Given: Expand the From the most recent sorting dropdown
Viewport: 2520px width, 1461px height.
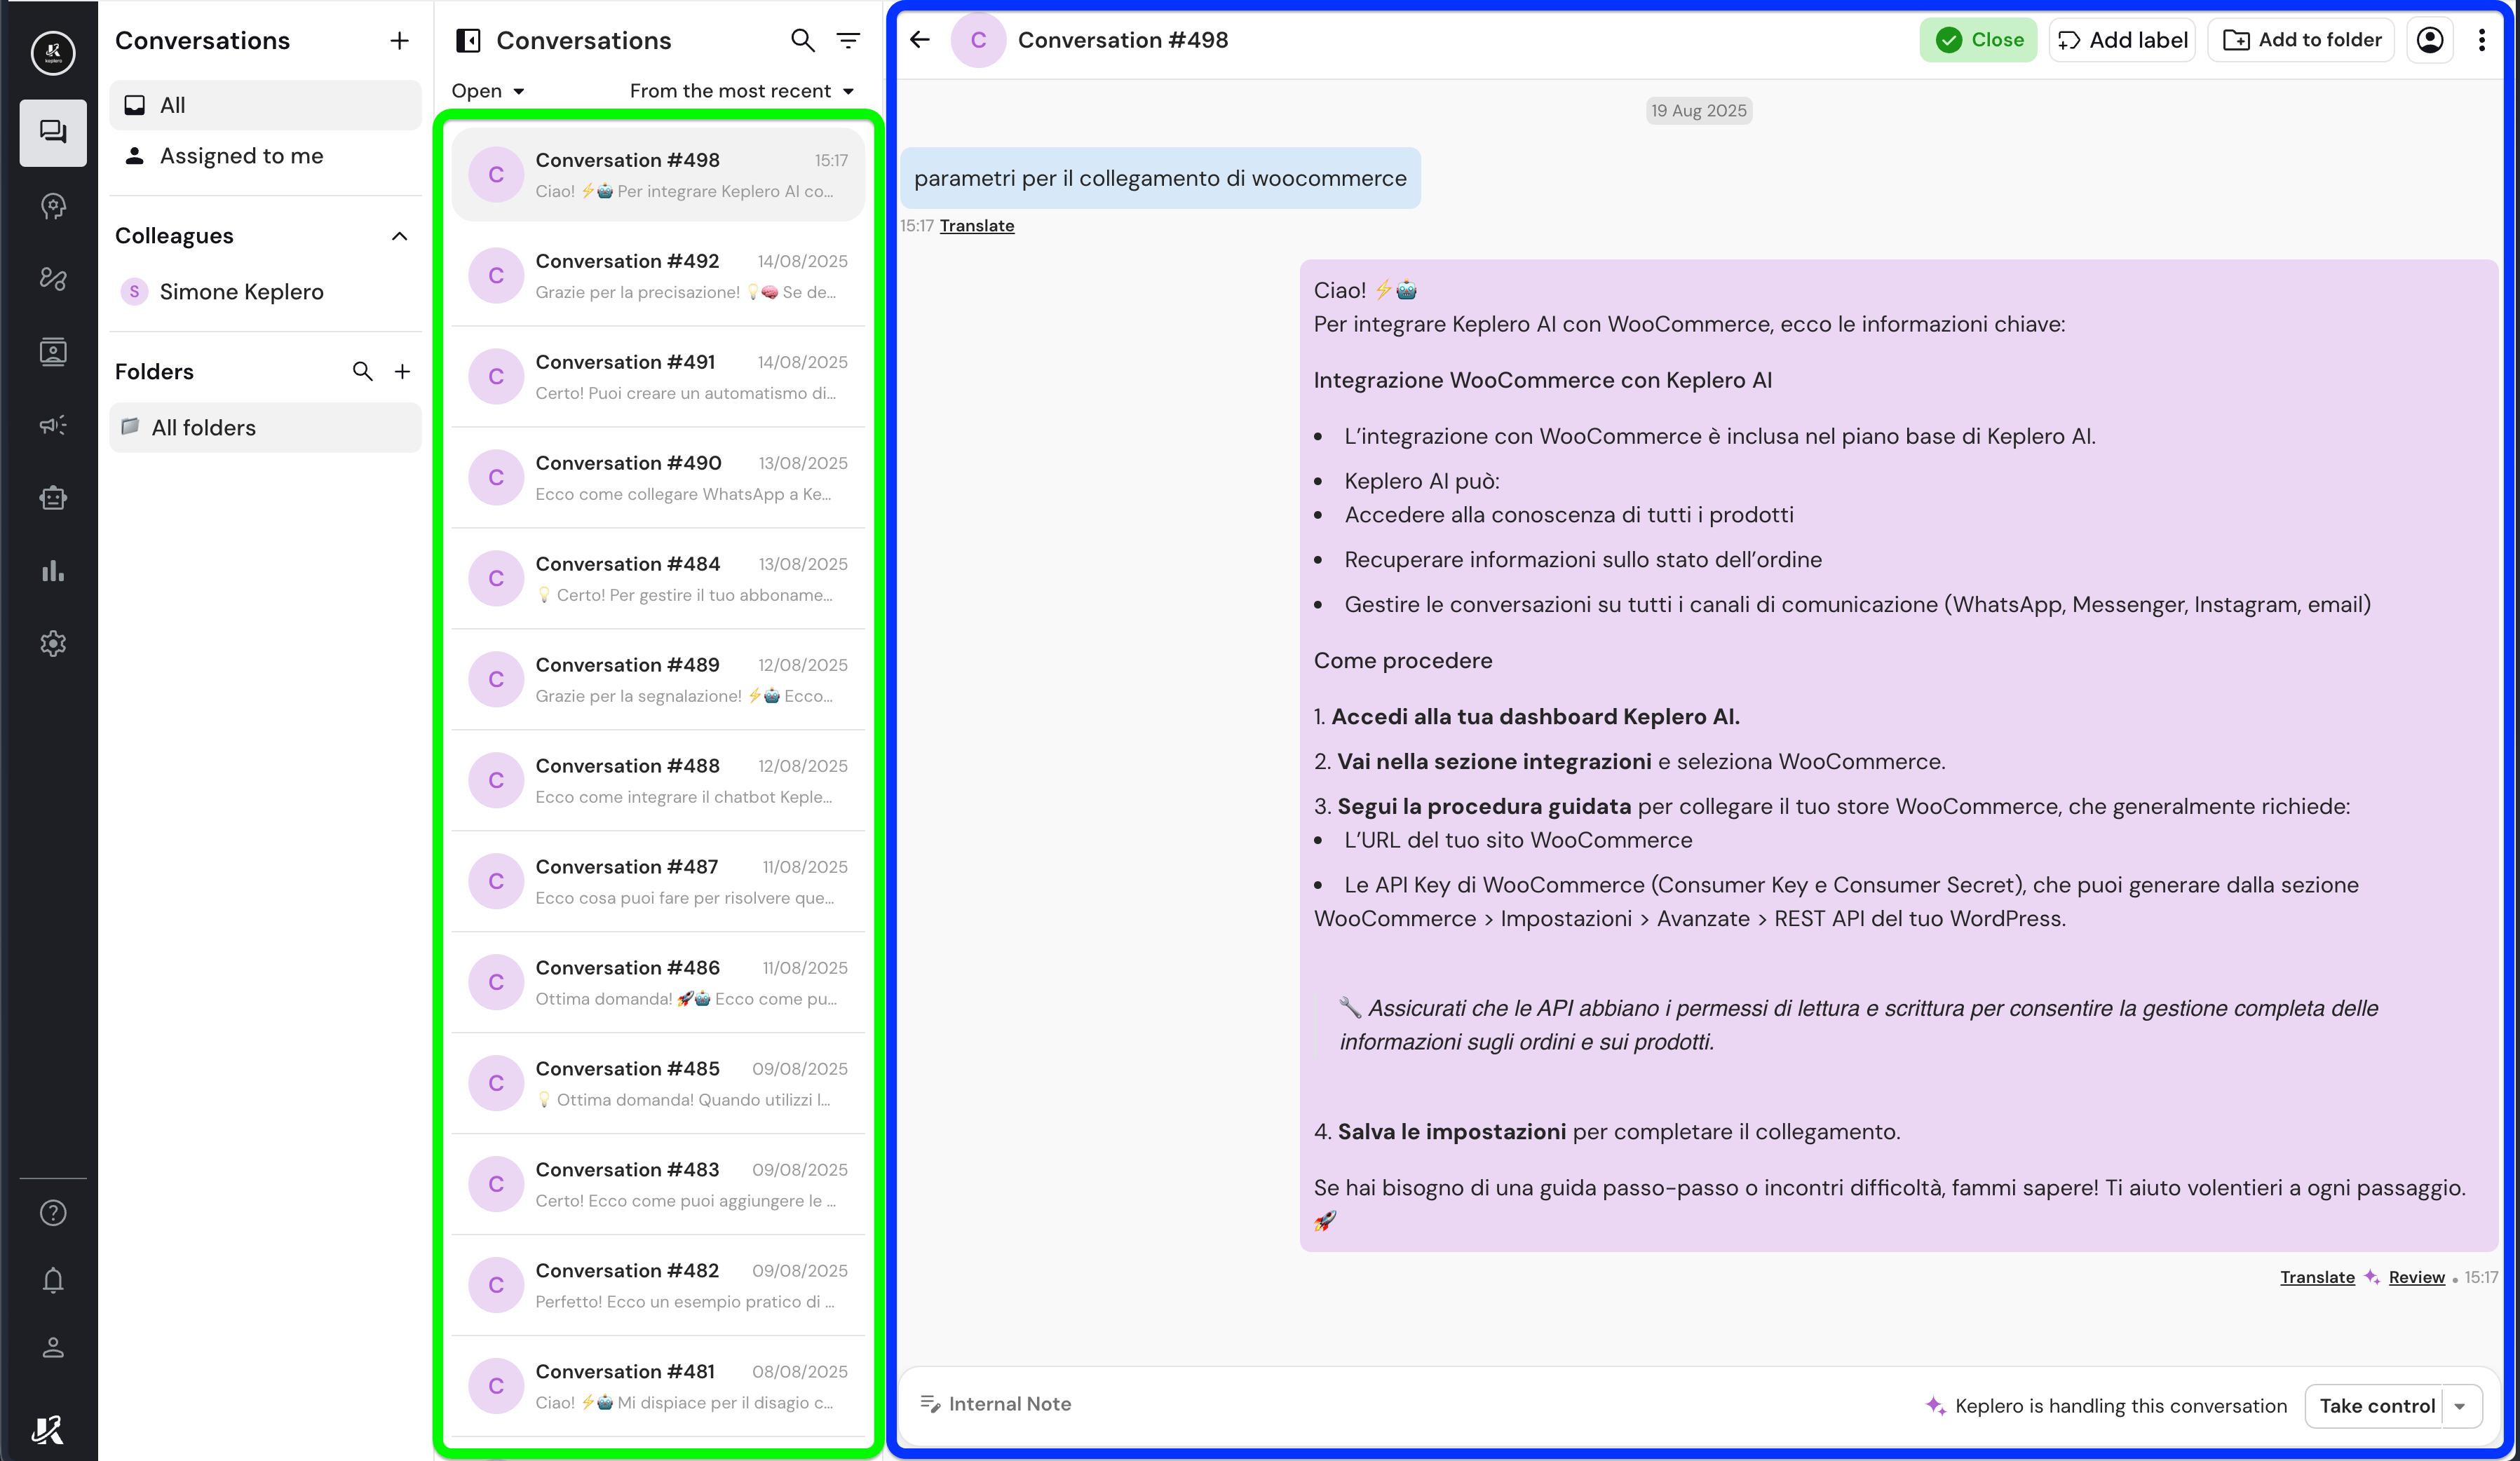Looking at the screenshot, I should pos(742,91).
